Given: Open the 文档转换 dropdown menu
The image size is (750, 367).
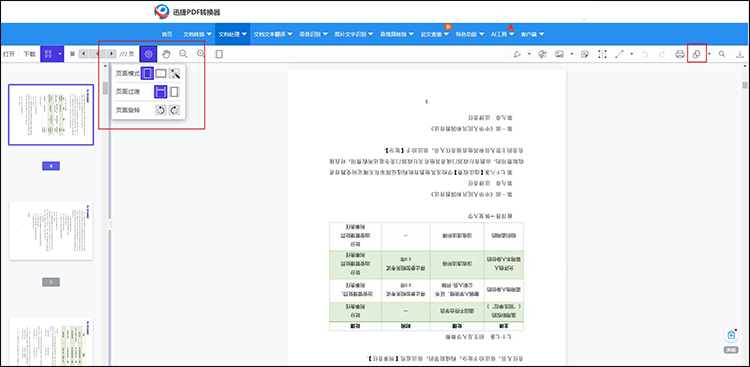Looking at the screenshot, I should (x=198, y=34).
